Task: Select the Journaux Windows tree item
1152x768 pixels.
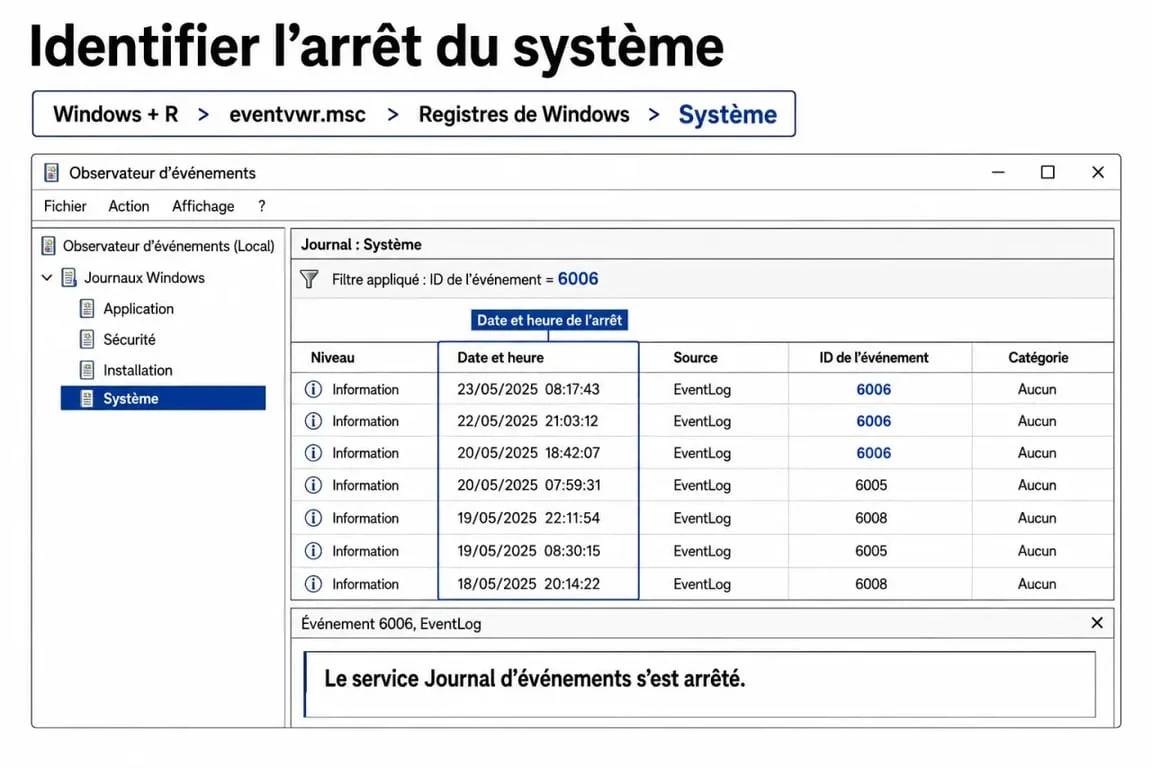Action: click(144, 278)
